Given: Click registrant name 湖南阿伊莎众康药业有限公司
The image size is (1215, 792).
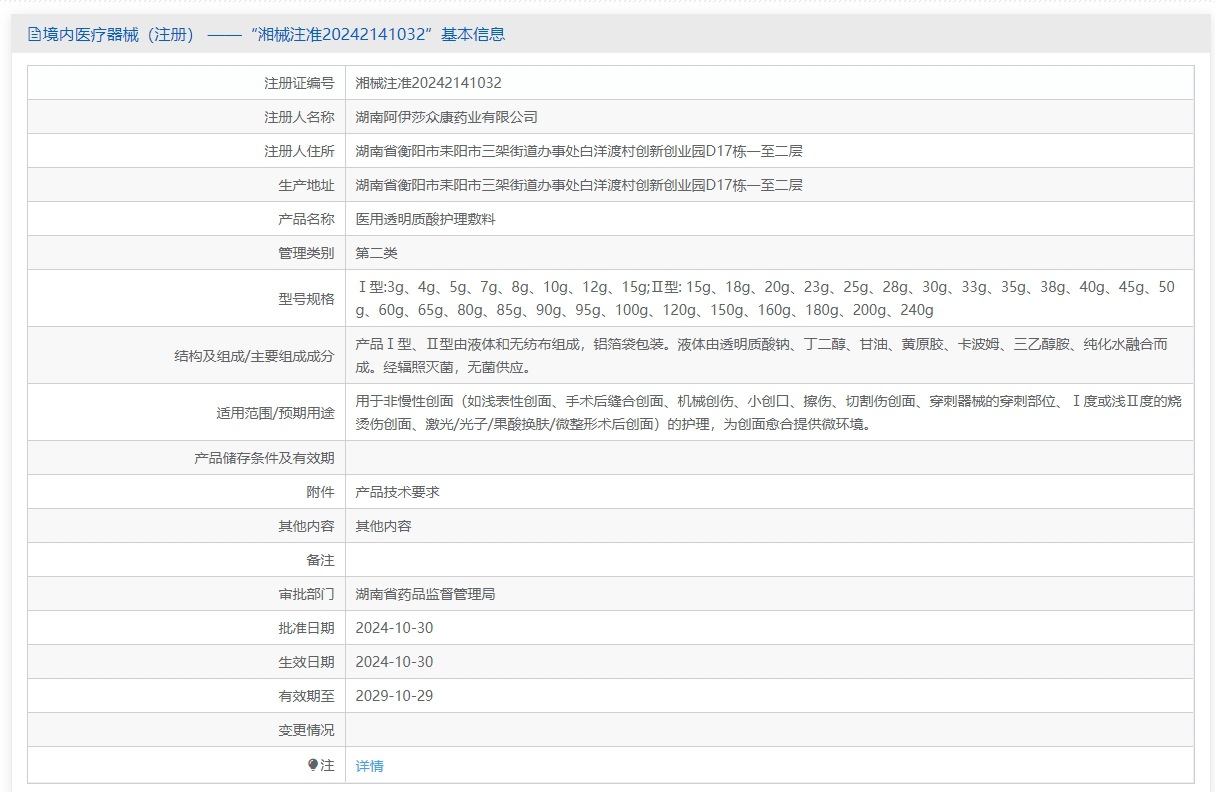Looking at the screenshot, I should tap(447, 117).
